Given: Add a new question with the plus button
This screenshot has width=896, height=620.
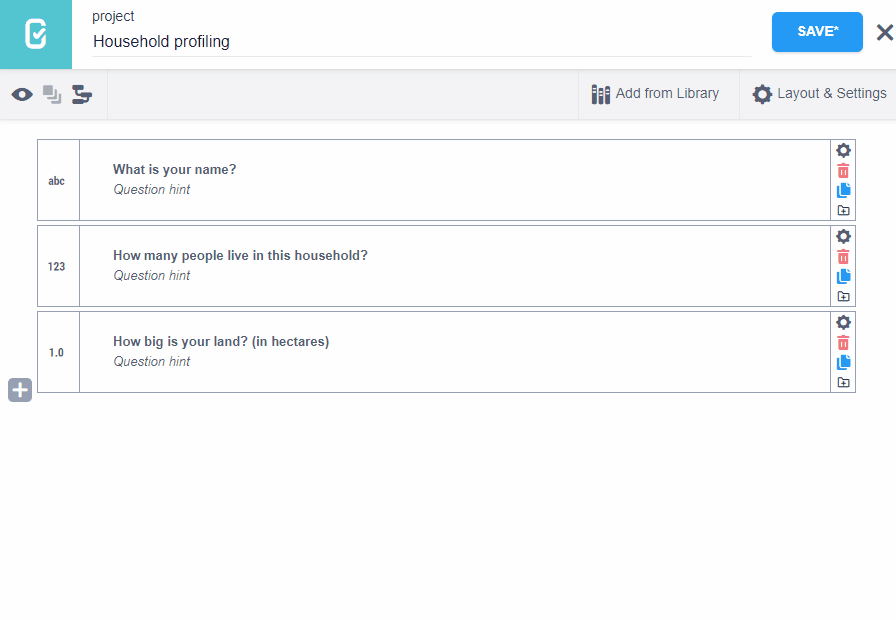Looking at the screenshot, I should [x=19, y=389].
